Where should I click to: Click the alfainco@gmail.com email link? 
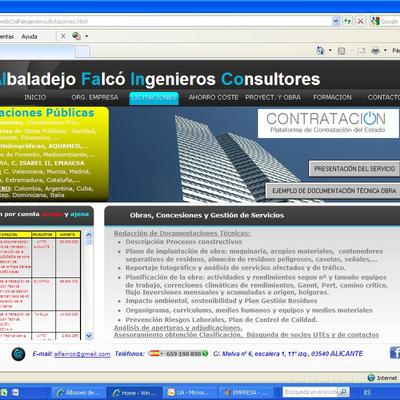(82, 354)
